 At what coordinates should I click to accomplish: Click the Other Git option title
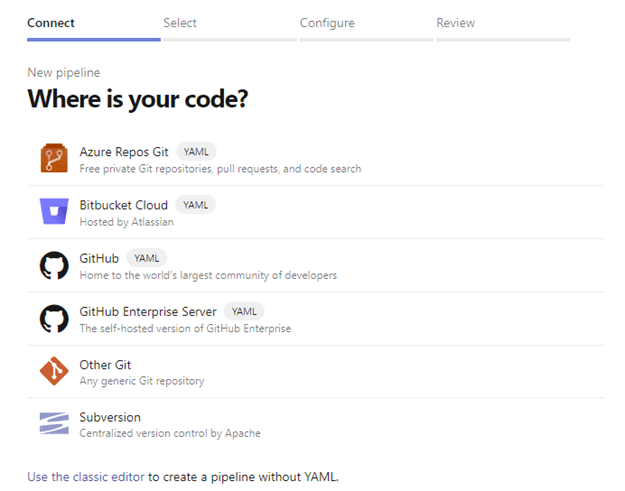[105, 365]
